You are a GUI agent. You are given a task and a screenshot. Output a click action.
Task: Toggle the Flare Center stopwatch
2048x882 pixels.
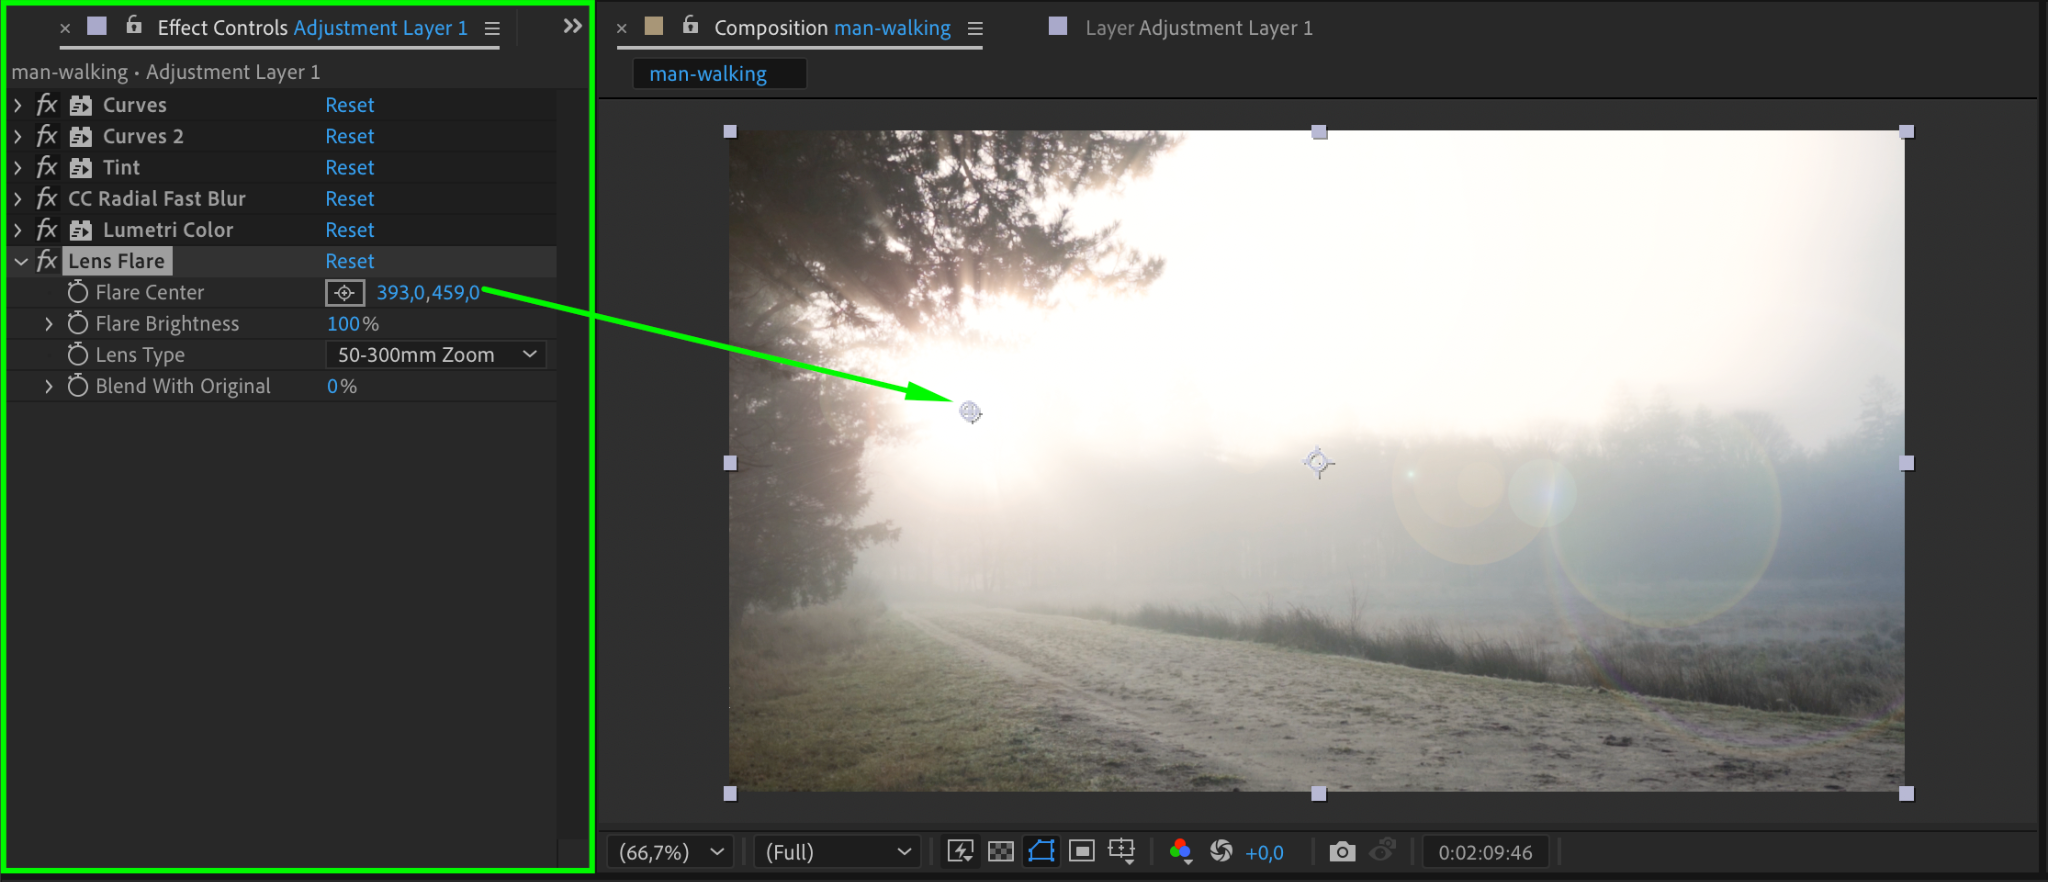pos(78,292)
